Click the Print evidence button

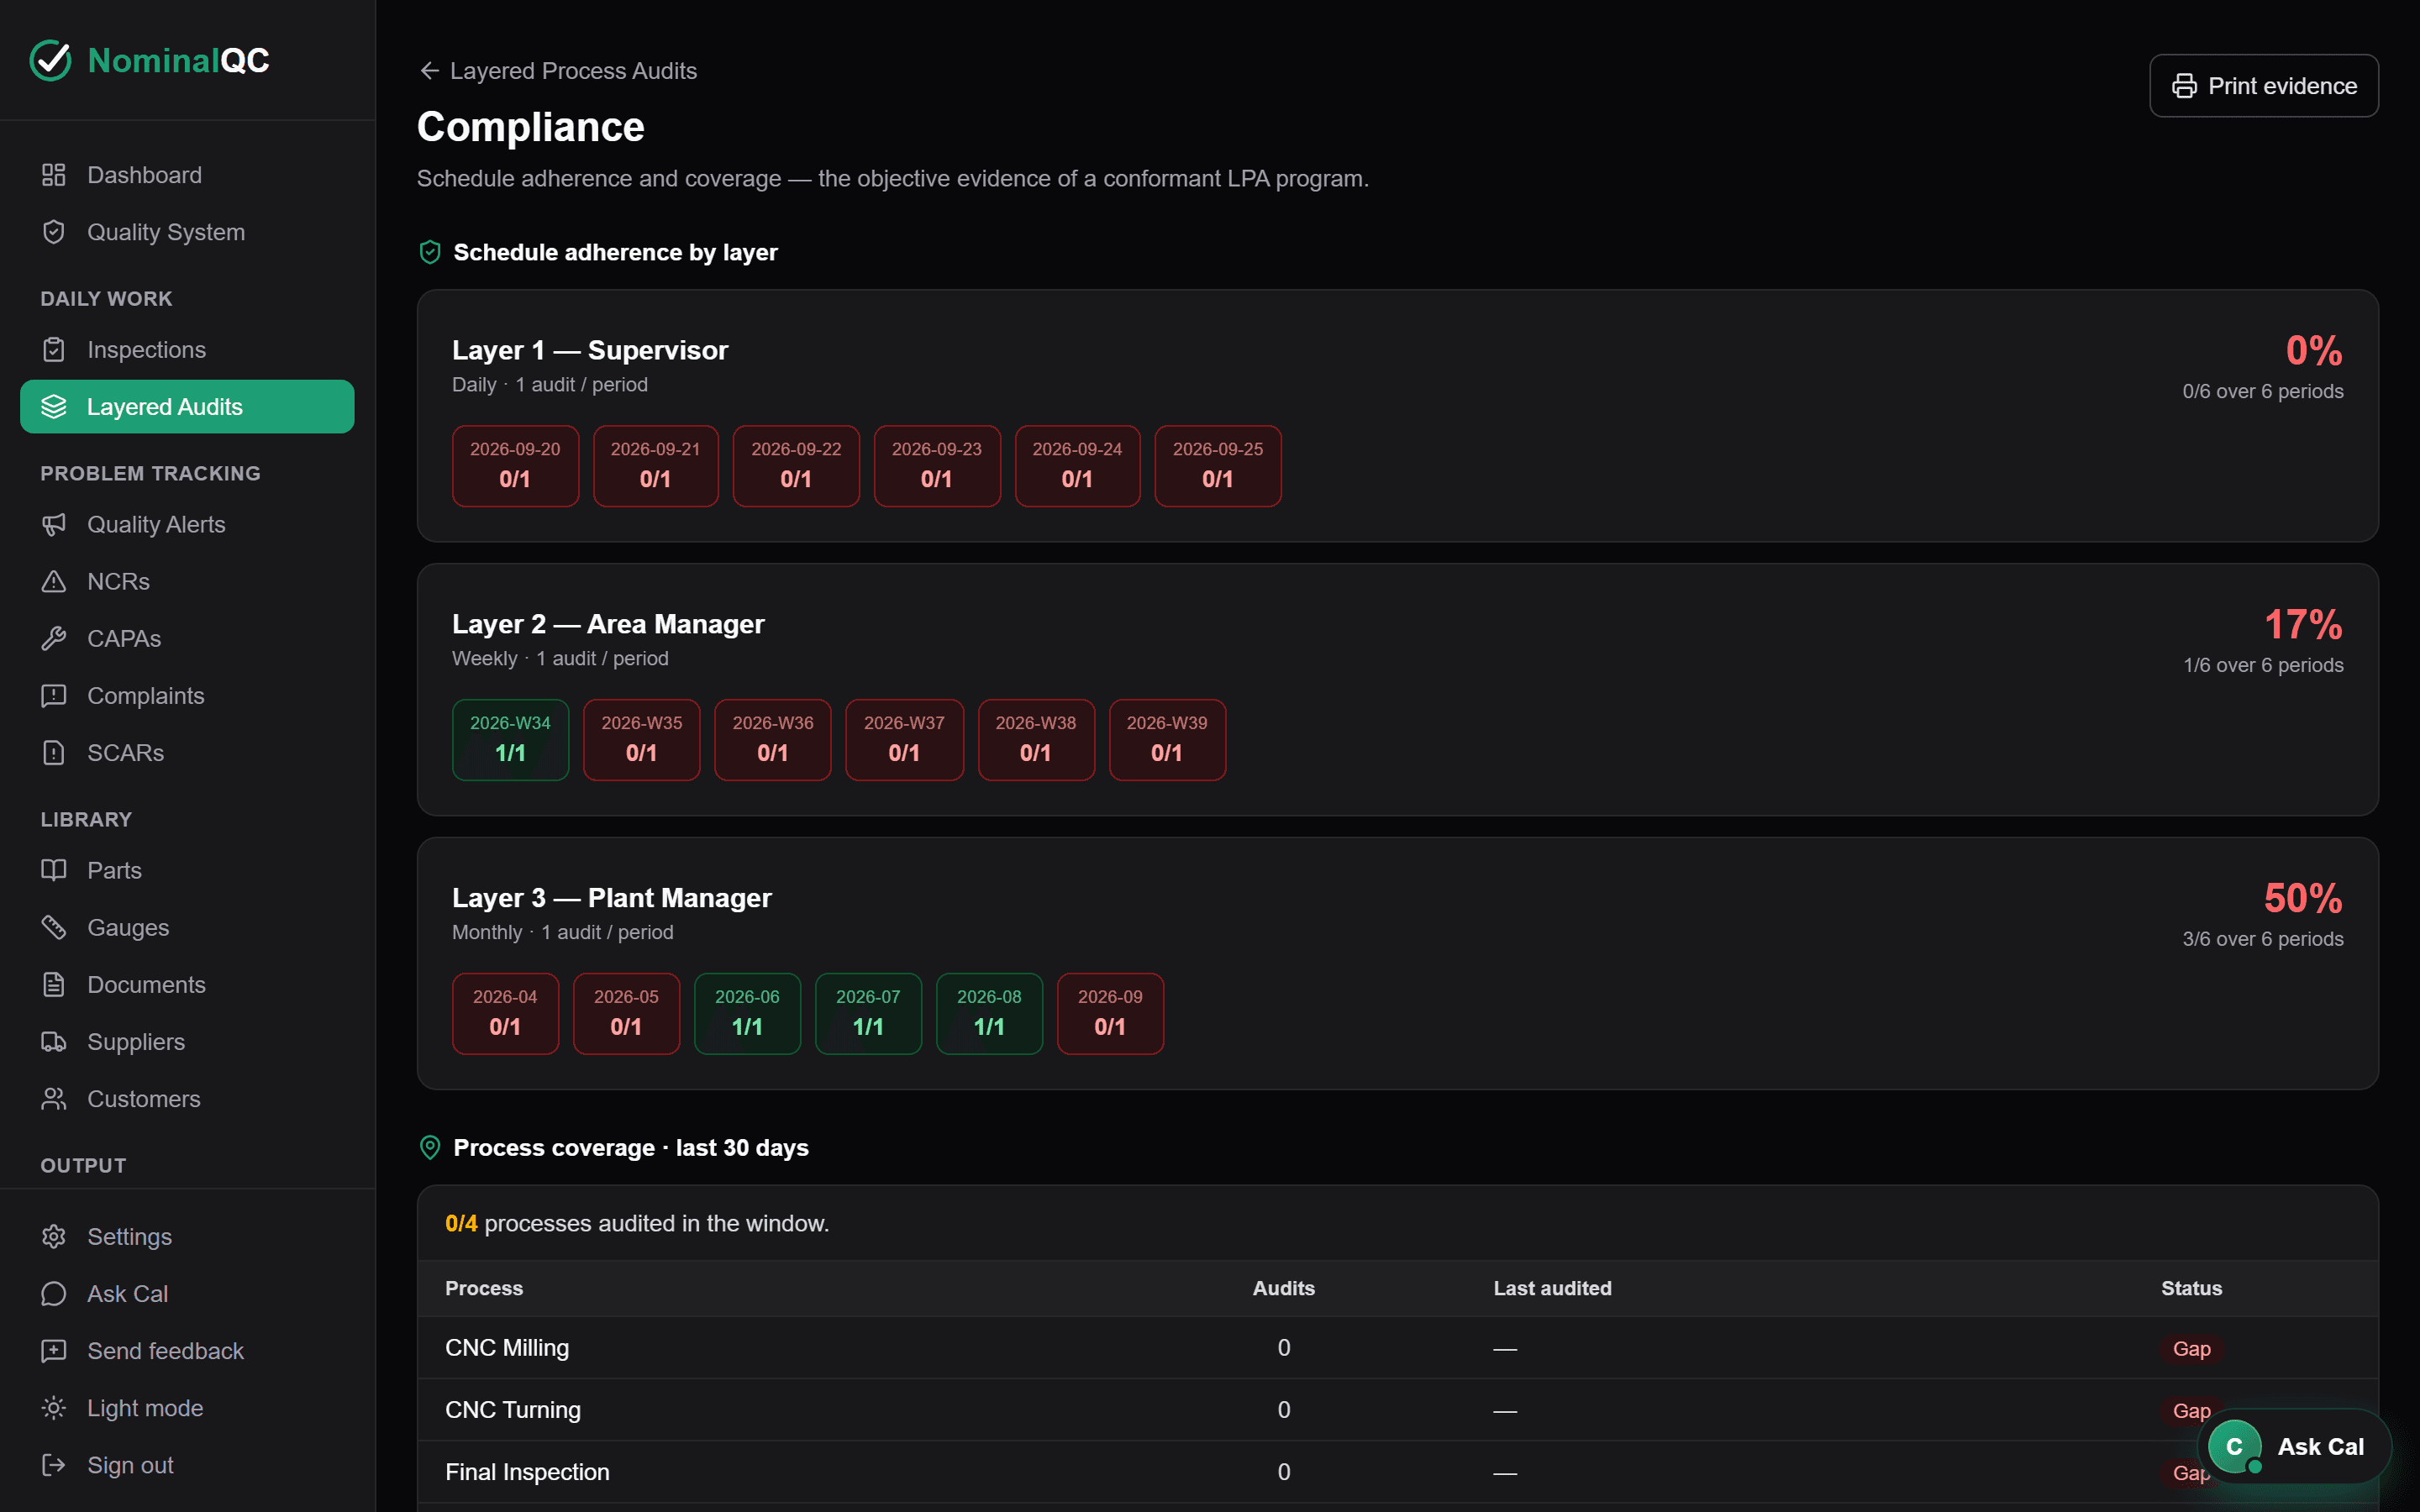click(x=2263, y=86)
